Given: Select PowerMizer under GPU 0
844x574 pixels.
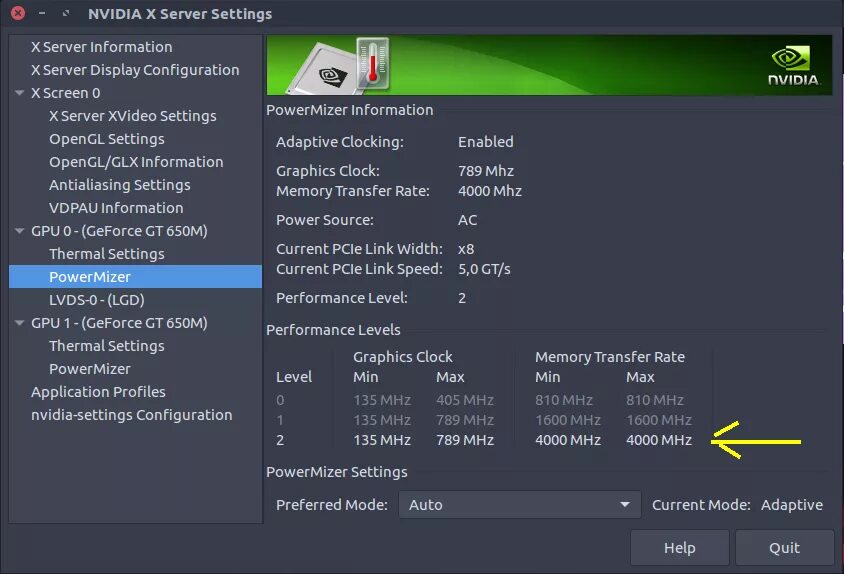Looking at the screenshot, I should pos(136,277).
